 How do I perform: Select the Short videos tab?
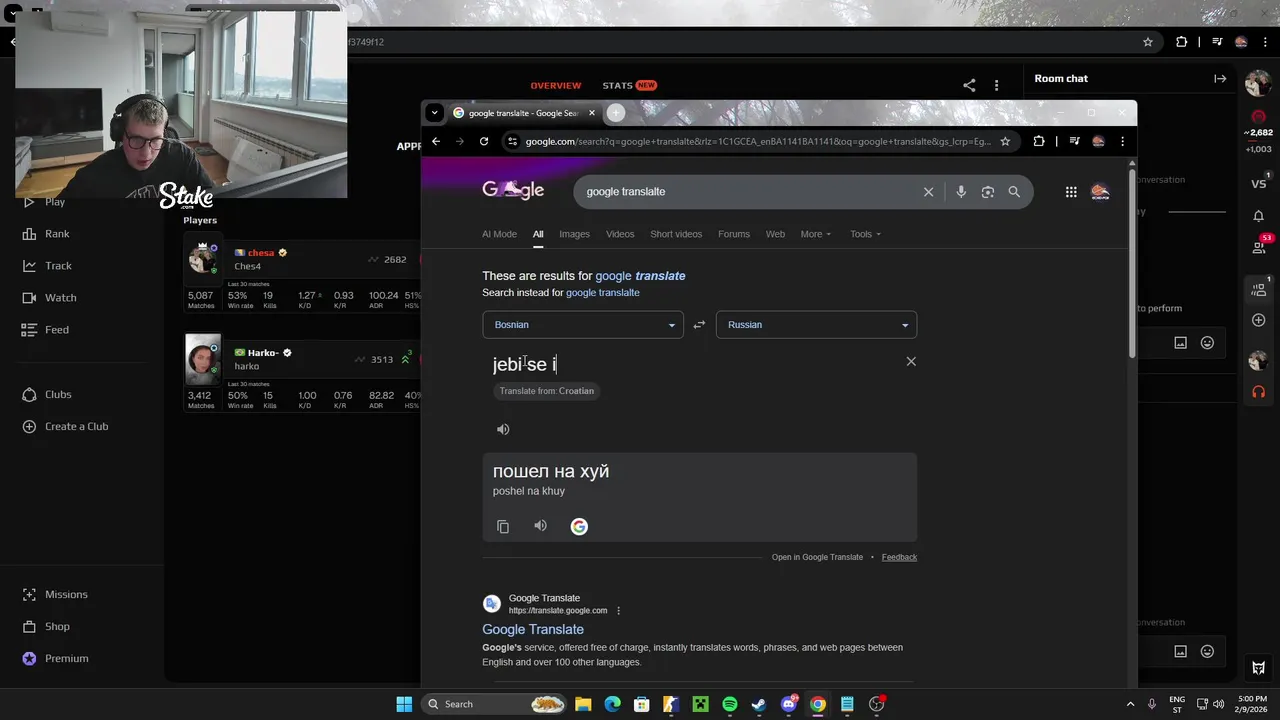click(x=676, y=234)
